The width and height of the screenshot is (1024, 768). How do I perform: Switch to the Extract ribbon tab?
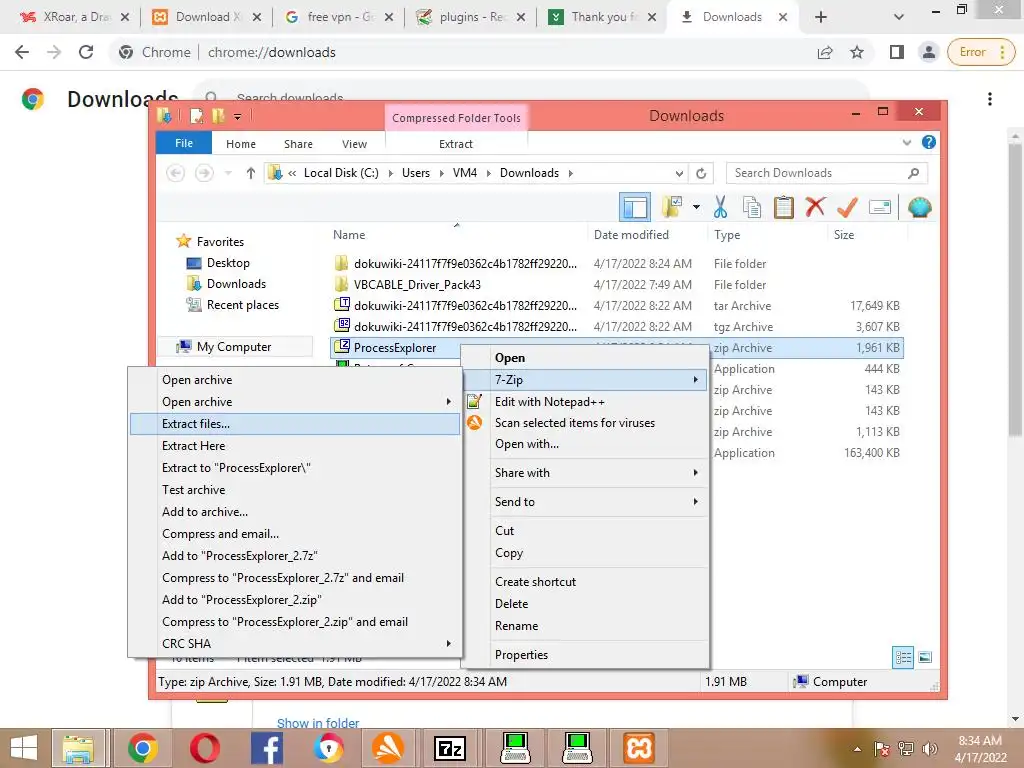point(455,144)
